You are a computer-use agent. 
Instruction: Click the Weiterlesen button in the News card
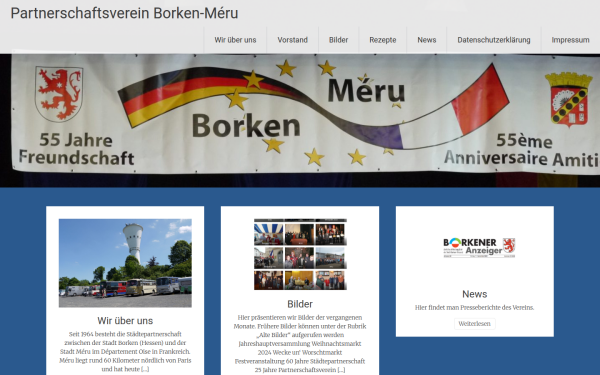(x=474, y=324)
